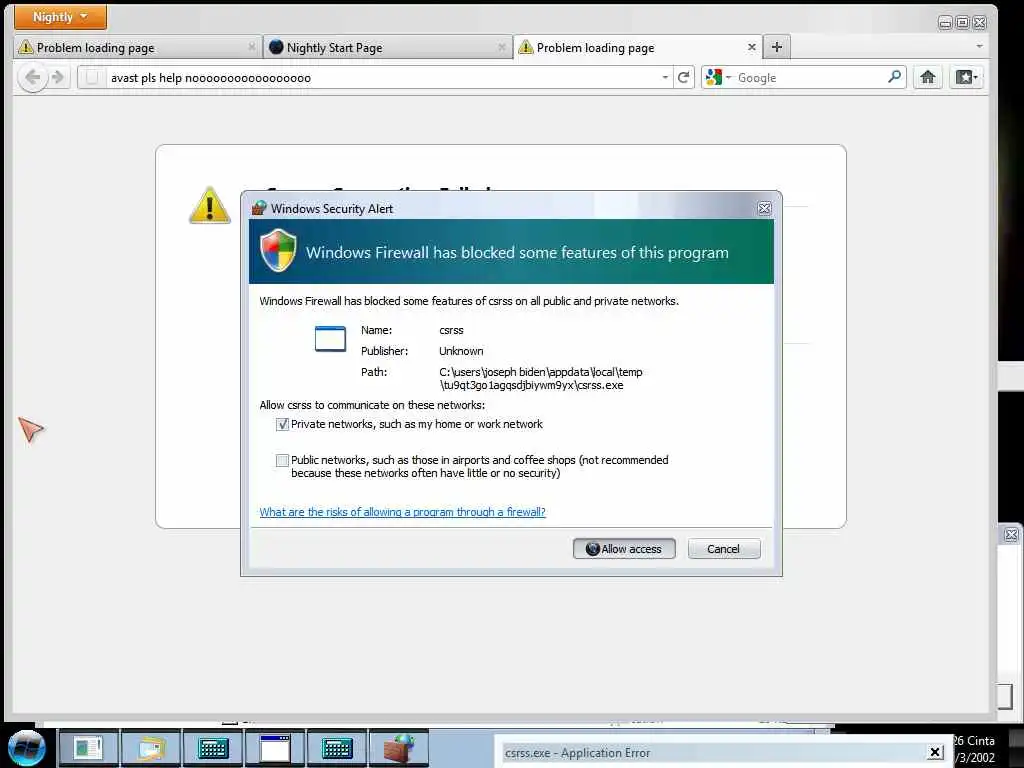This screenshot has height=768, width=1024.
Task: Close the Windows Security Alert dialog
Action: pyautogui.click(x=764, y=208)
